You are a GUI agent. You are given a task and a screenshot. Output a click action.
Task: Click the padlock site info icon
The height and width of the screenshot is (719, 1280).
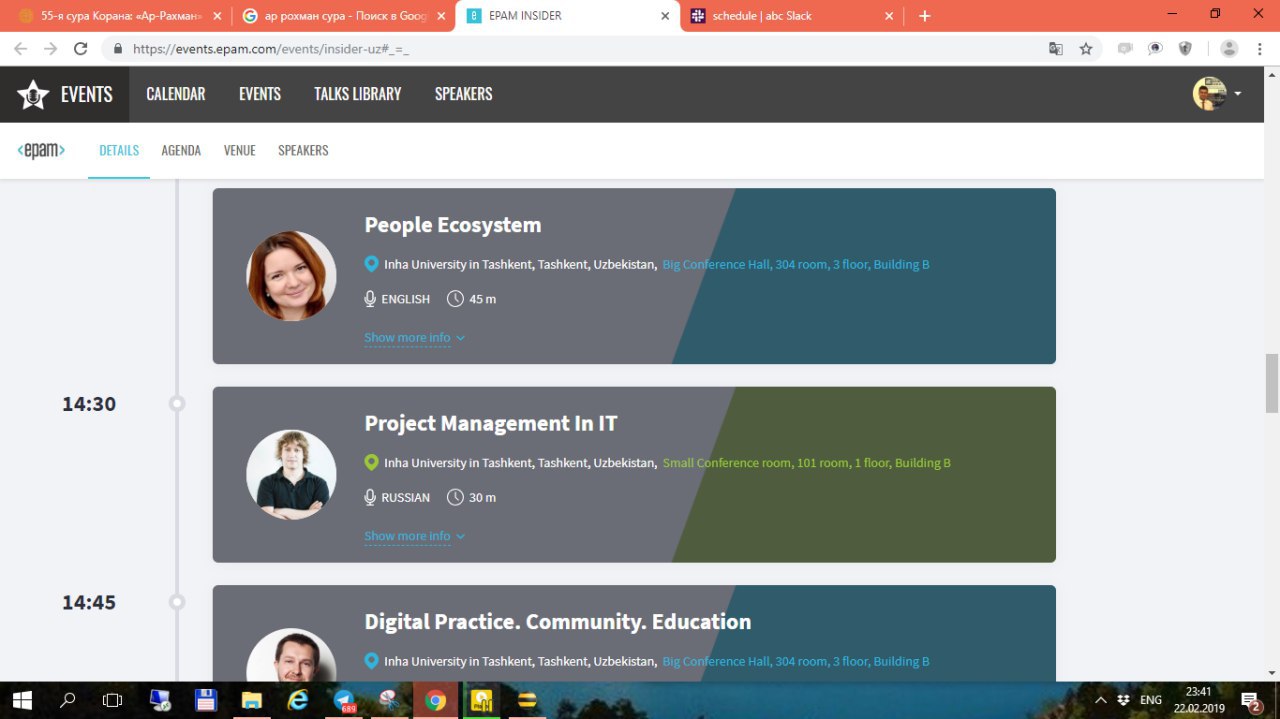click(x=118, y=48)
